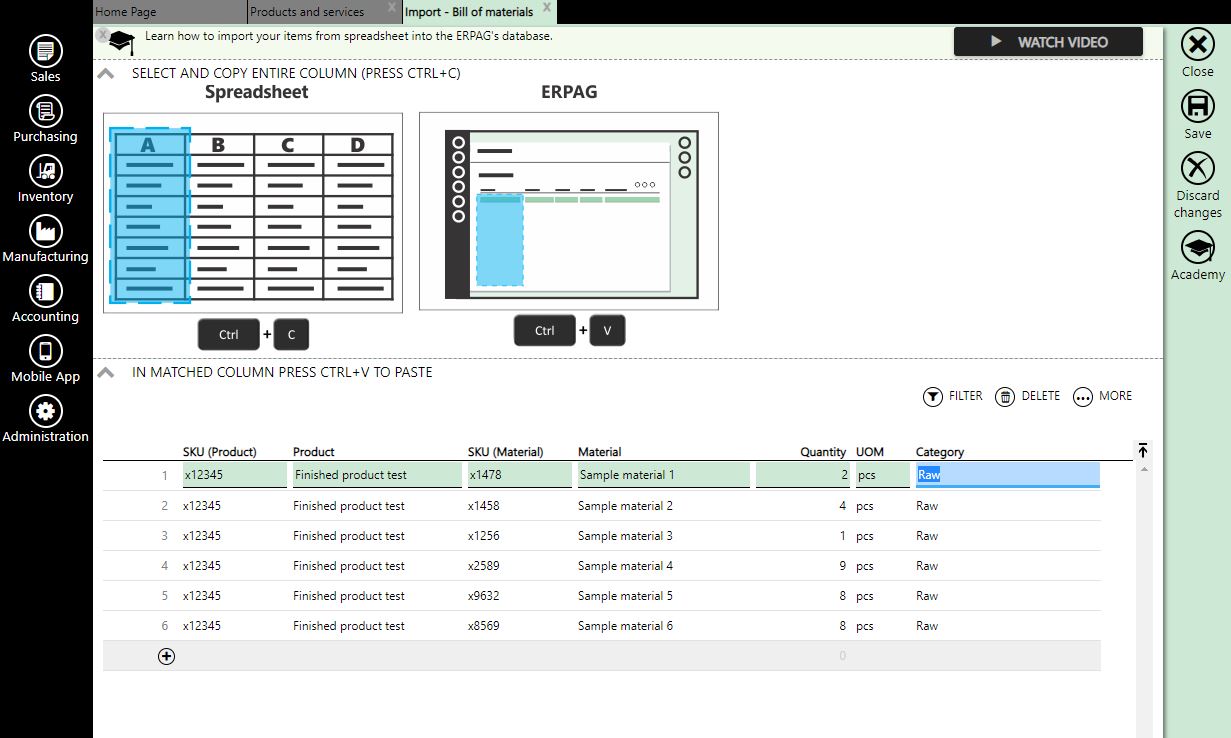Click the Delete trash icon

[1005, 397]
